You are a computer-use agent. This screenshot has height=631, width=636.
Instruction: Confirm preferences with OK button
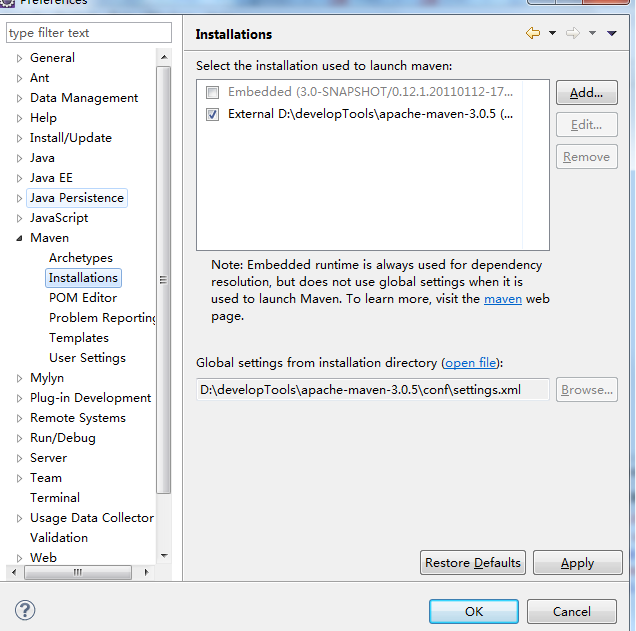click(x=474, y=612)
